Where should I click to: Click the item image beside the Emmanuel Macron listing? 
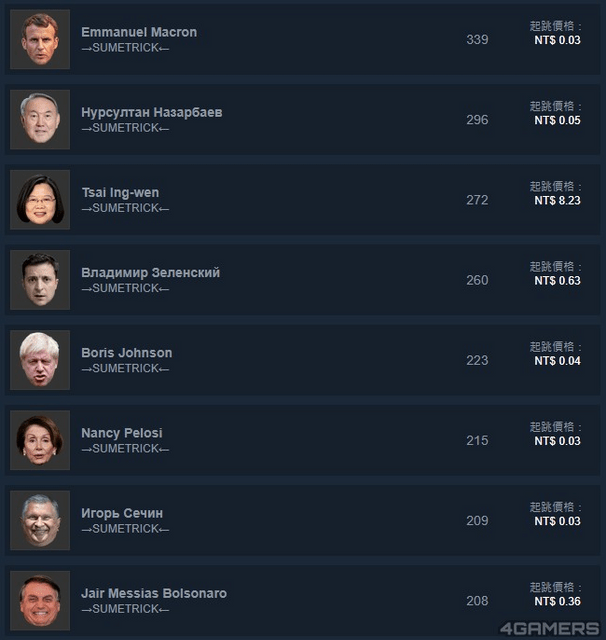[x=40, y=40]
